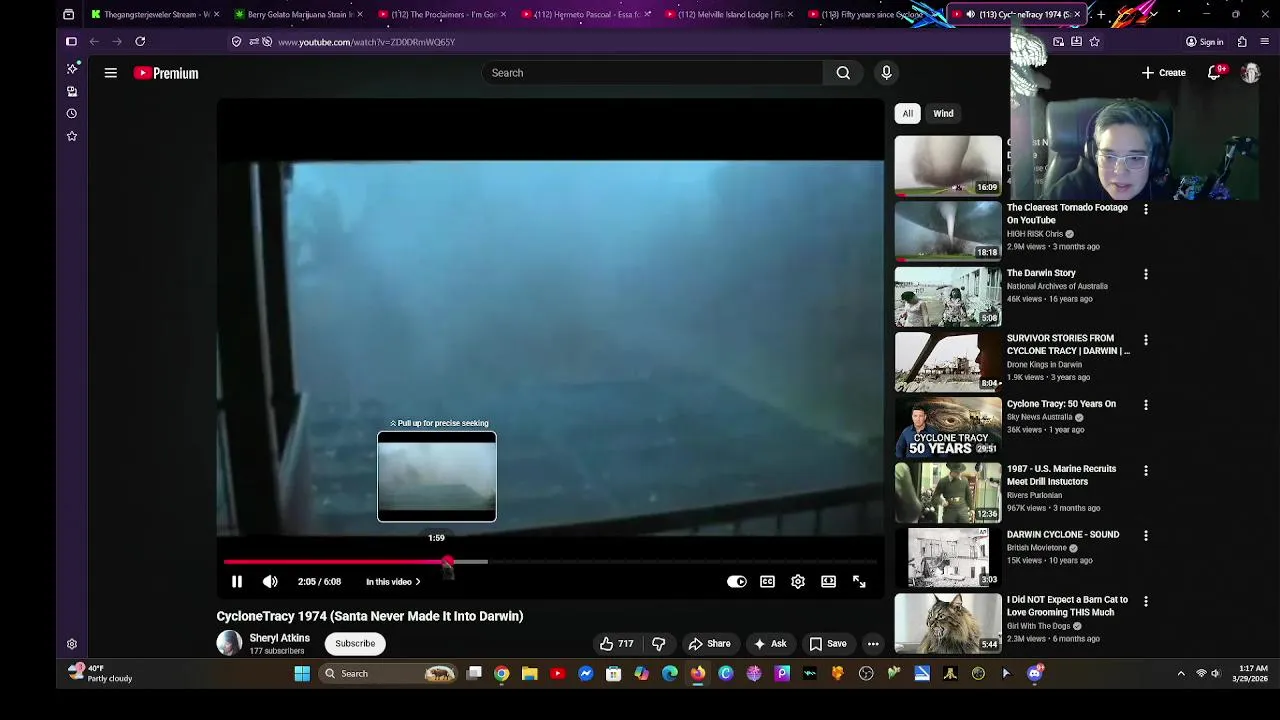This screenshot has height=720, width=1280.
Task: Click the browser address bar URL
Action: click(366, 42)
